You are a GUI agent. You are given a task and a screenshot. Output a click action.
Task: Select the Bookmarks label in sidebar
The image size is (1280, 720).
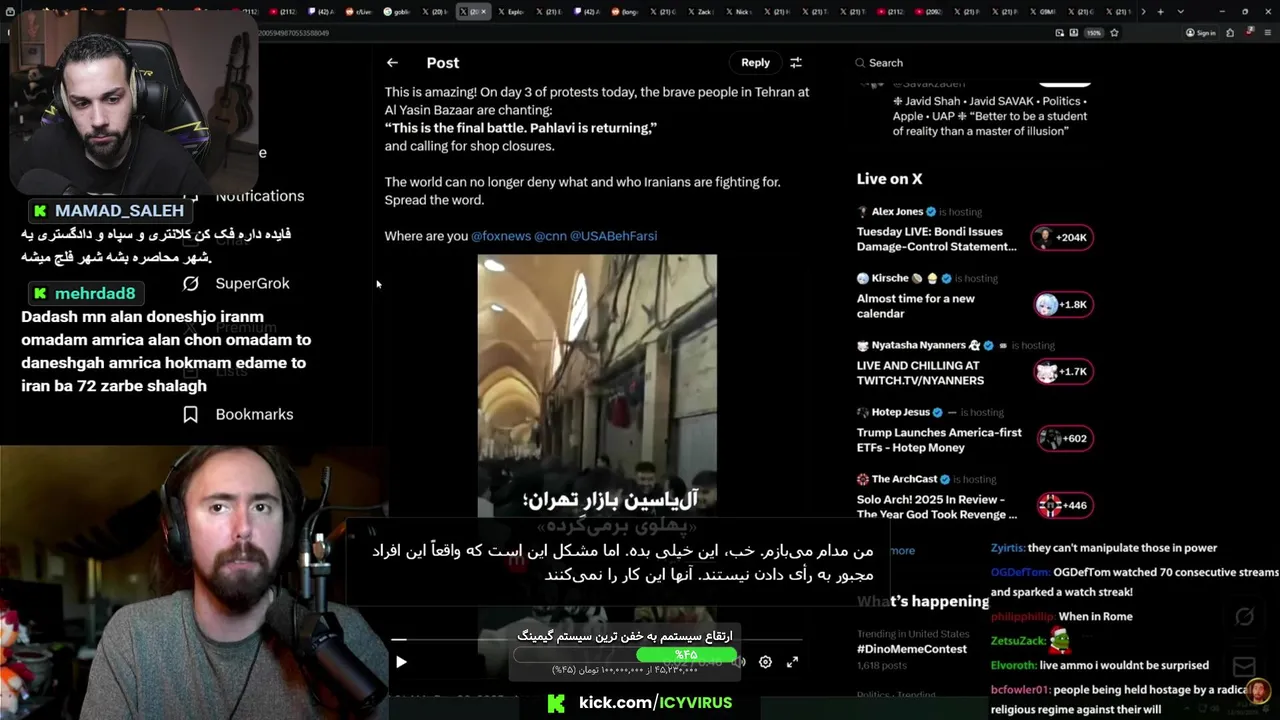tap(254, 414)
